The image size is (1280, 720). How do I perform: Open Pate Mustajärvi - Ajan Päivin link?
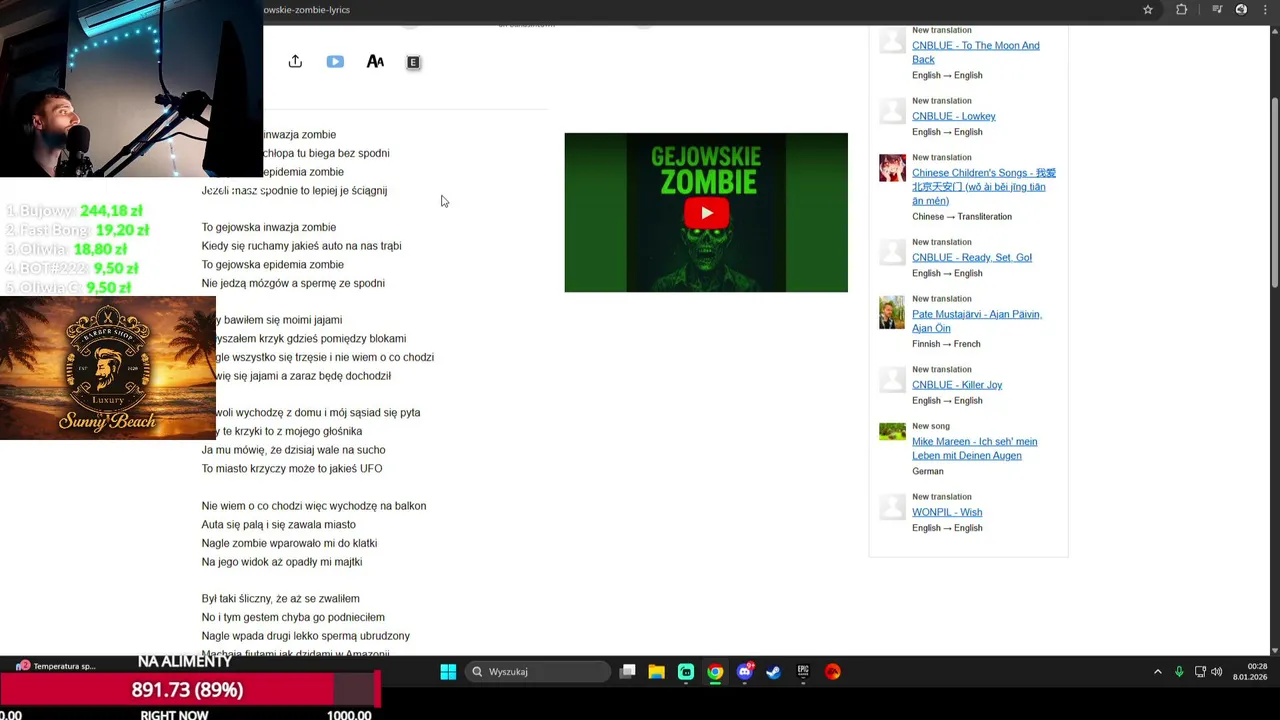coord(976,321)
